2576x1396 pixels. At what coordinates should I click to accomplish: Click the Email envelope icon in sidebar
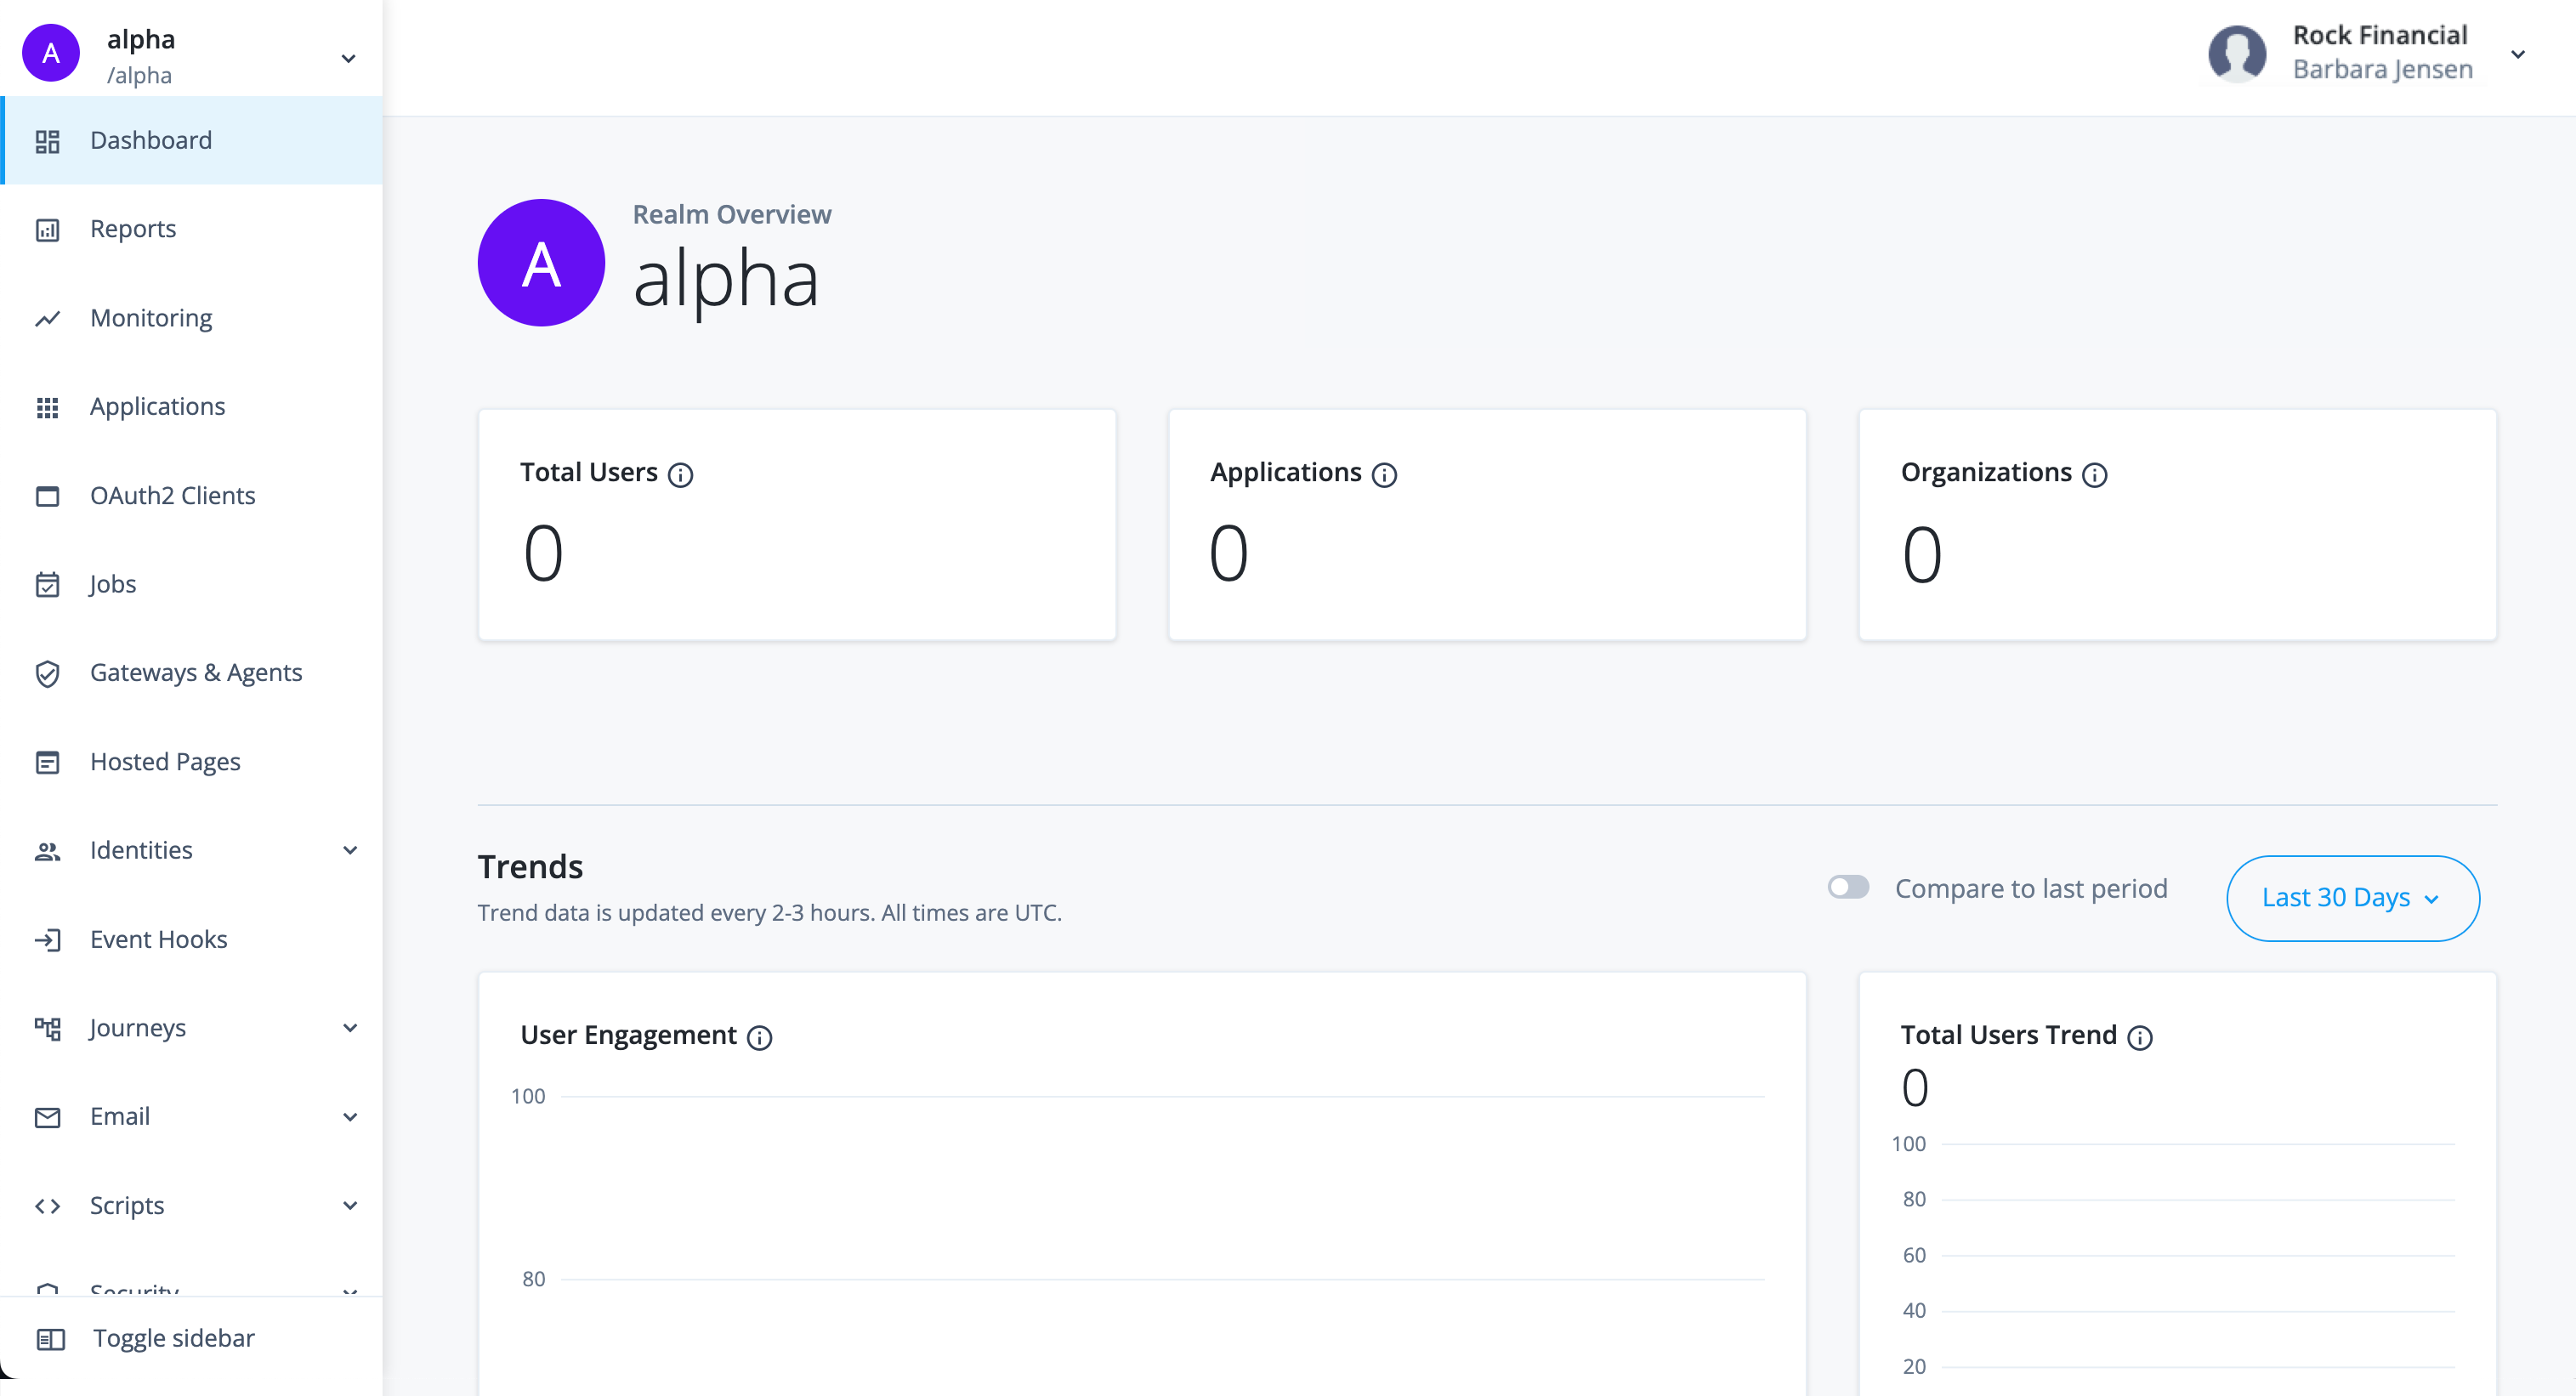48,1117
